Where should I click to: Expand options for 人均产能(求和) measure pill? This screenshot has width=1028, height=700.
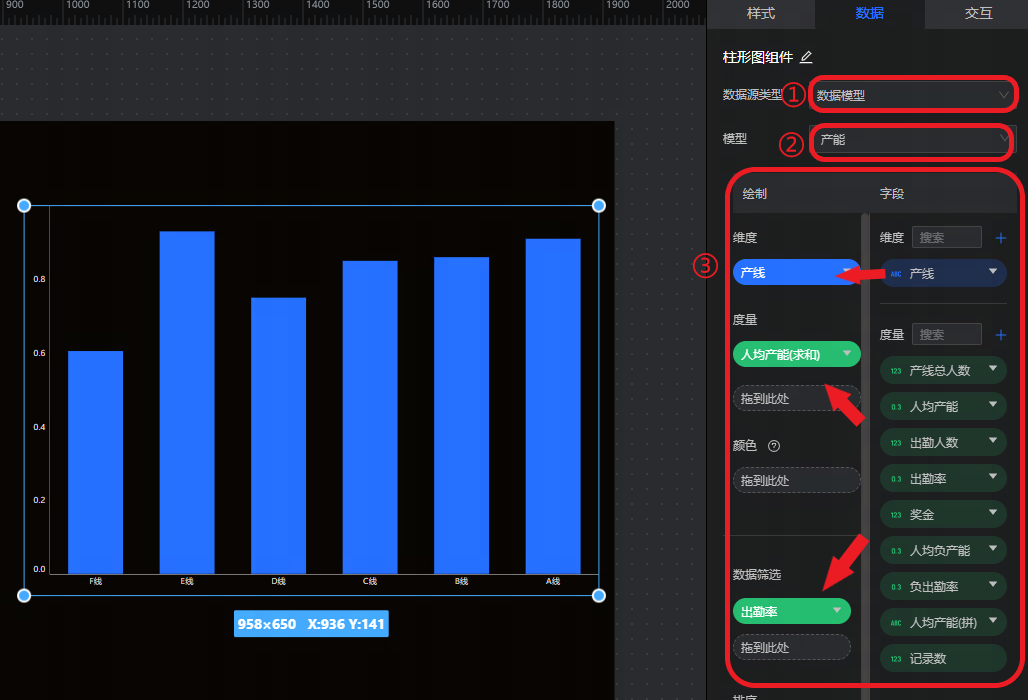pyautogui.click(x=847, y=353)
